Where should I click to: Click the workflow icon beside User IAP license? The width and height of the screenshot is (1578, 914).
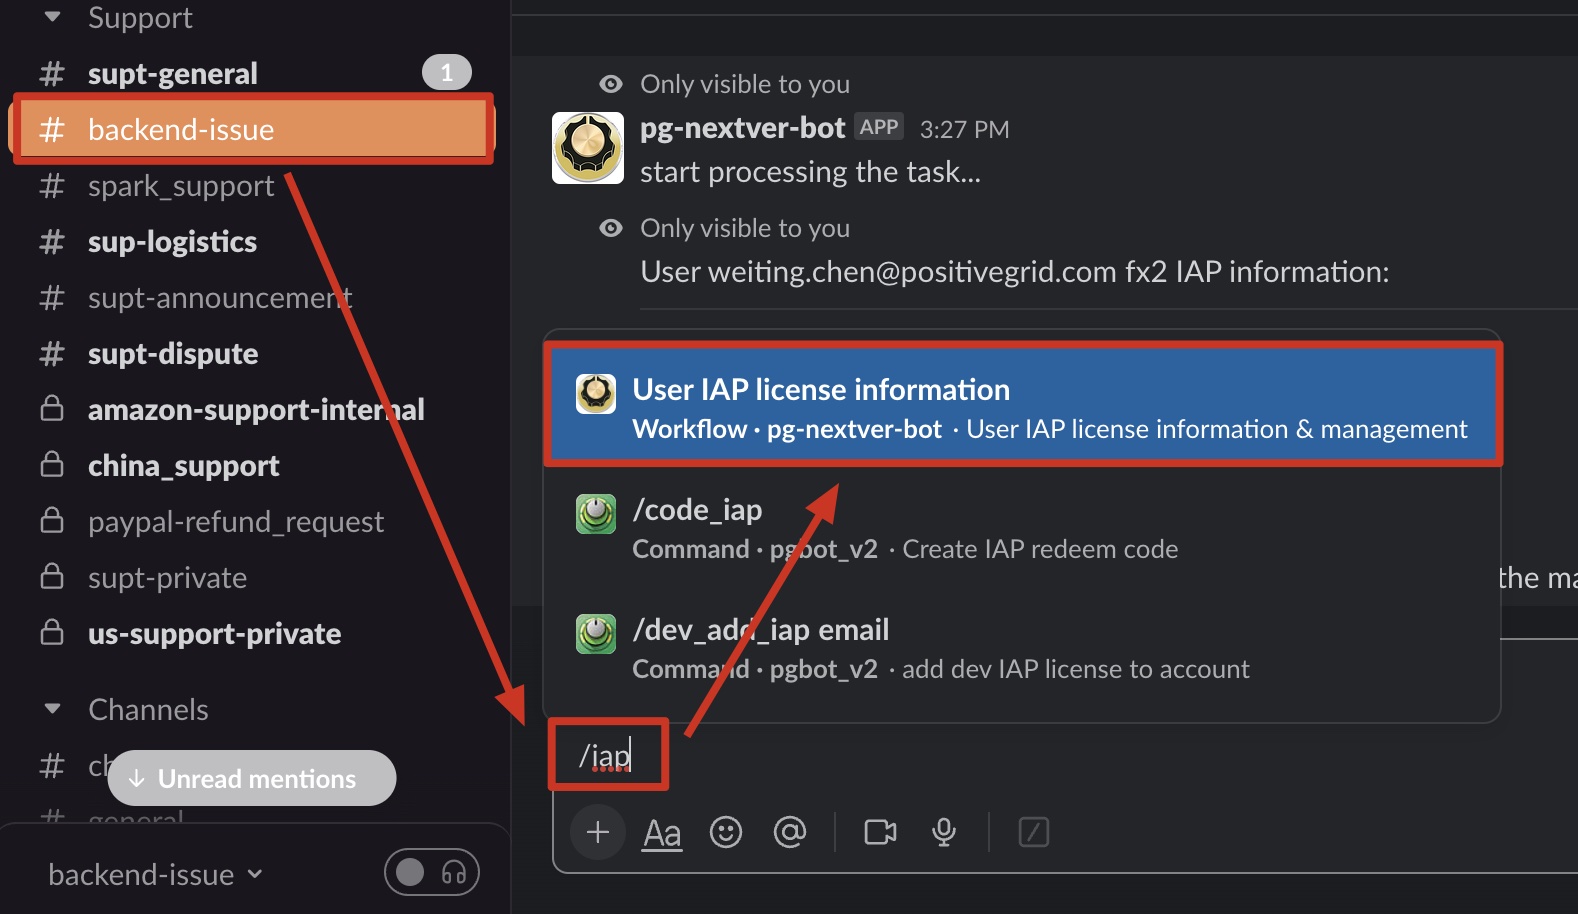point(596,394)
